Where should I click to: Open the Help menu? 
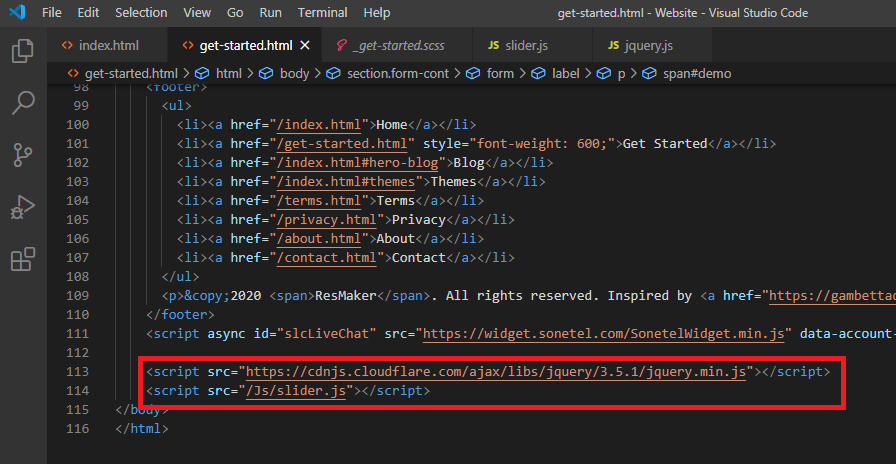coord(377,13)
